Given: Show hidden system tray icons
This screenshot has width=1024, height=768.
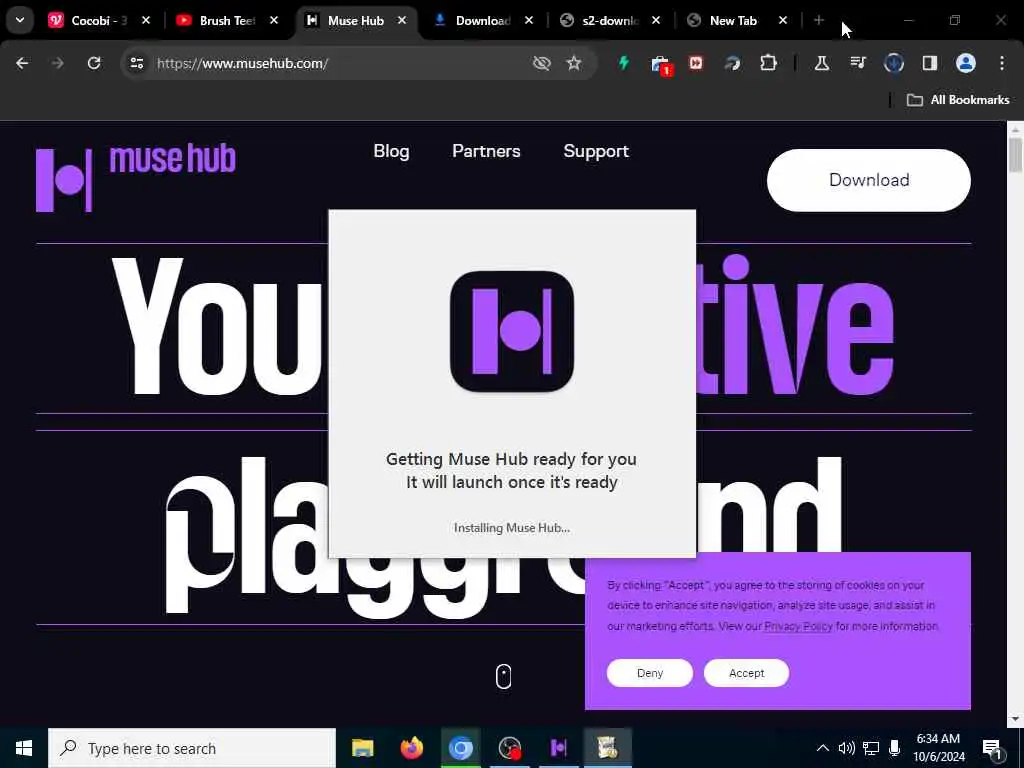Looking at the screenshot, I should pos(823,748).
